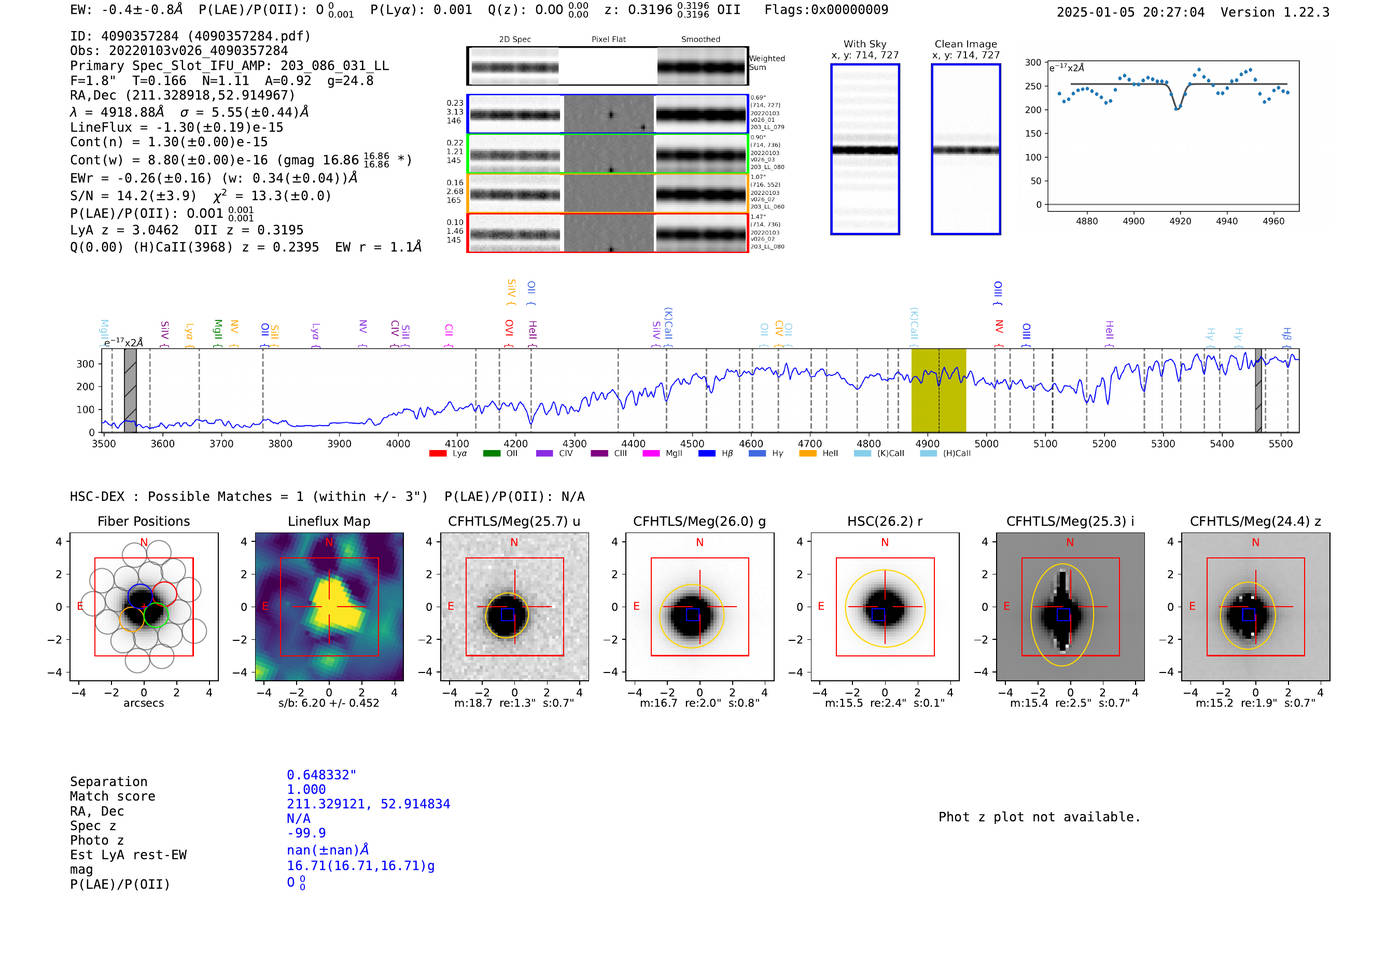The width and height of the screenshot is (1400, 953).
Task: Click the orange HeII legend swatch
Action: tap(808, 454)
